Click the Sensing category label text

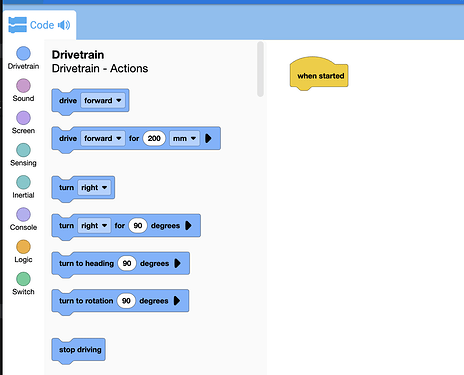pos(23,163)
